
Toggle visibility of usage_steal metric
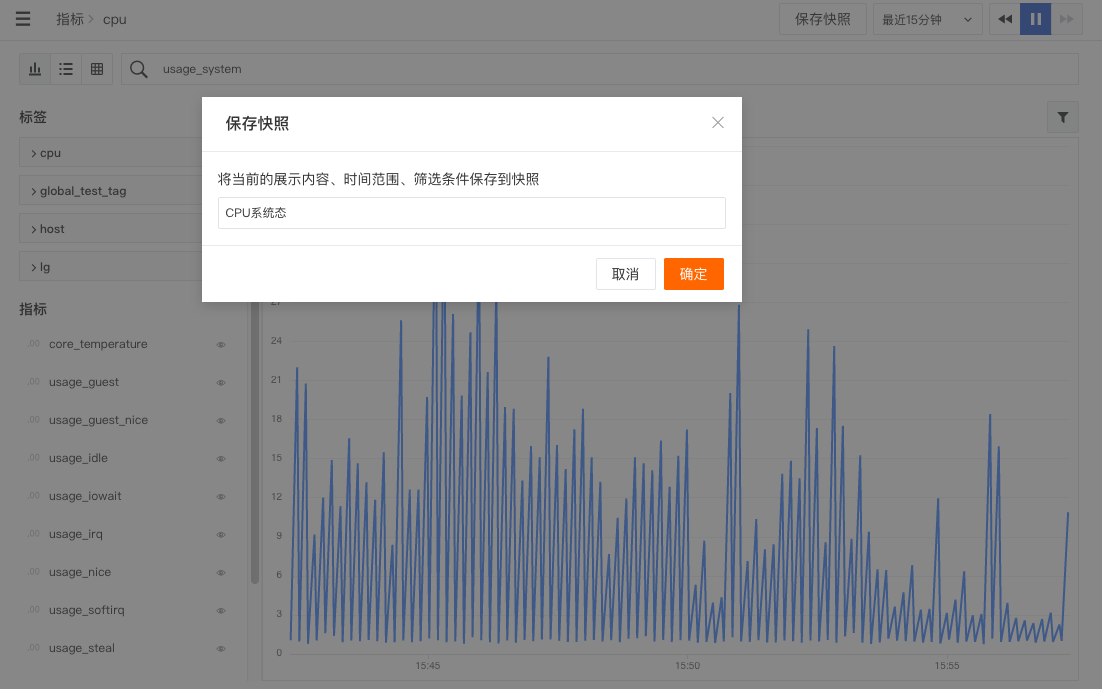coord(221,648)
